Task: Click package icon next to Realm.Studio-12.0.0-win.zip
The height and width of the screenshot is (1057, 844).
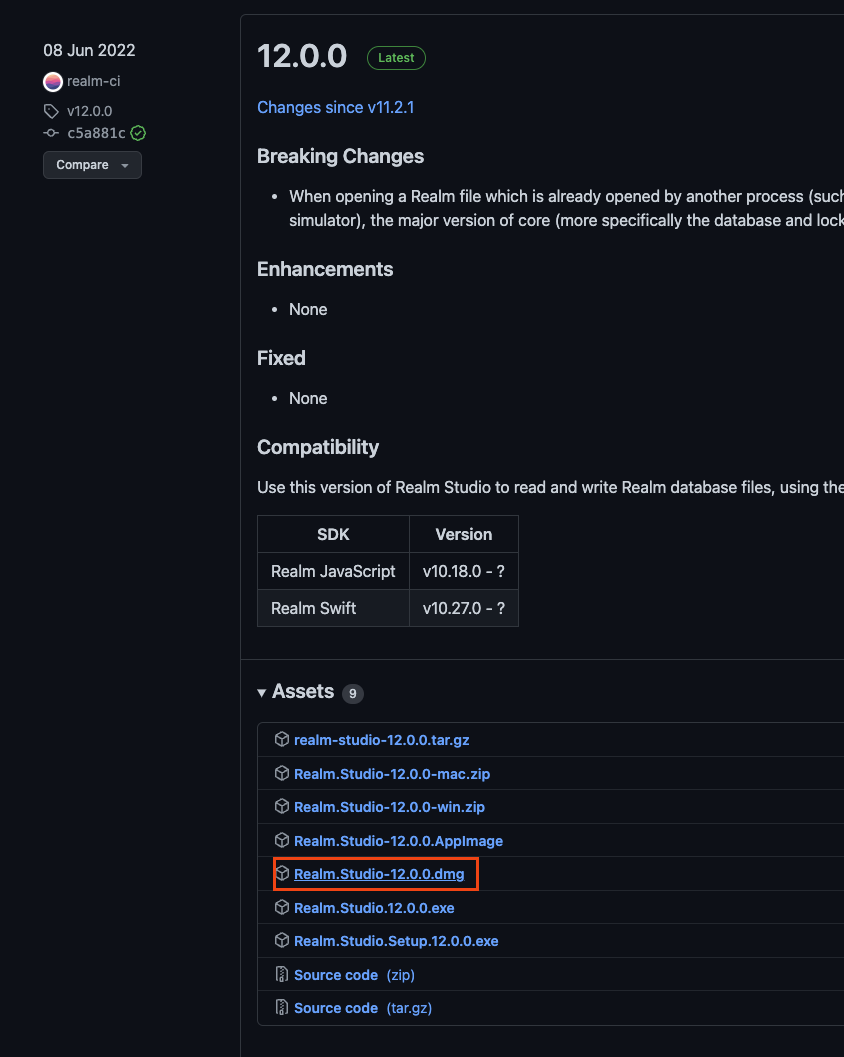Action: click(282, 806)
